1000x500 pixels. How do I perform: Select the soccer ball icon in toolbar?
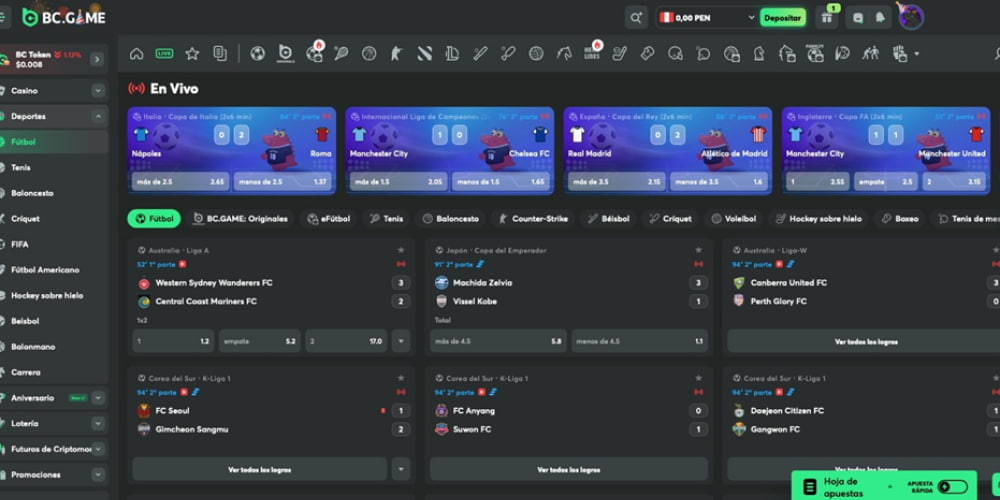(x=258, y=53)
